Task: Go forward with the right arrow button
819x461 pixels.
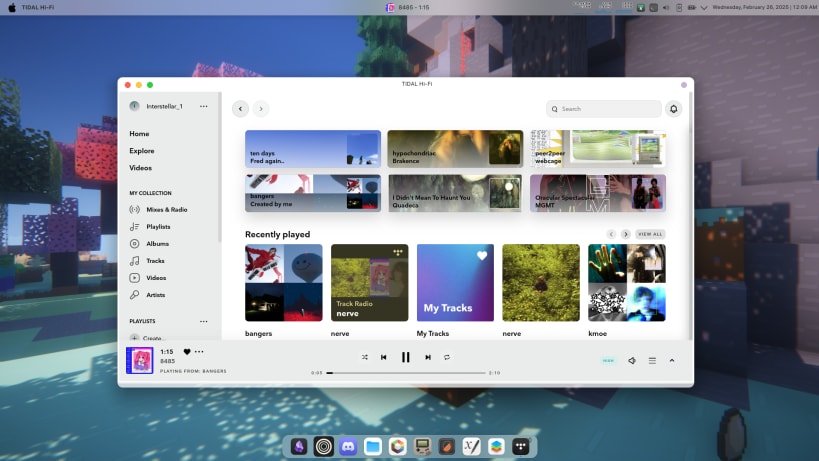Action: (x=261, y=109)
